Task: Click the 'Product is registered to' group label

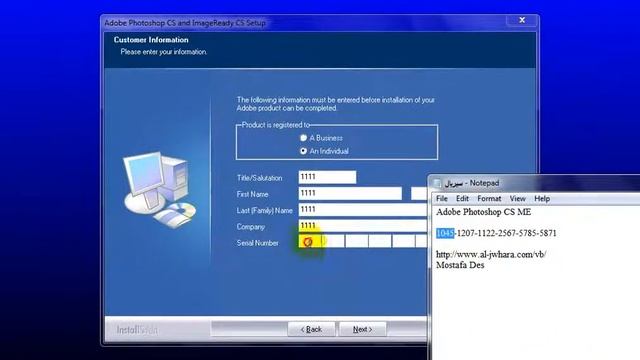Action: [276, 125]
